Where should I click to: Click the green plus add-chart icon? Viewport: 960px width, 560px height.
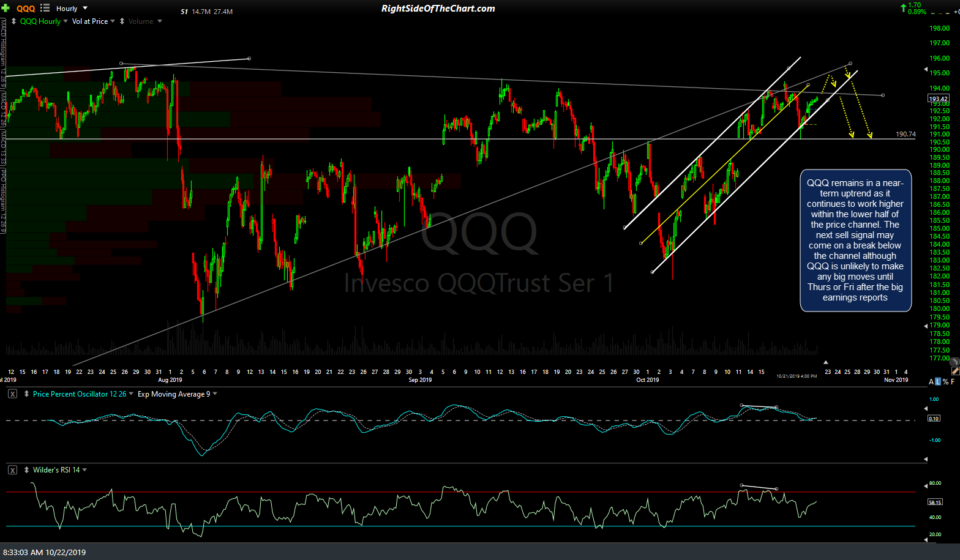[x=6, y=8]
